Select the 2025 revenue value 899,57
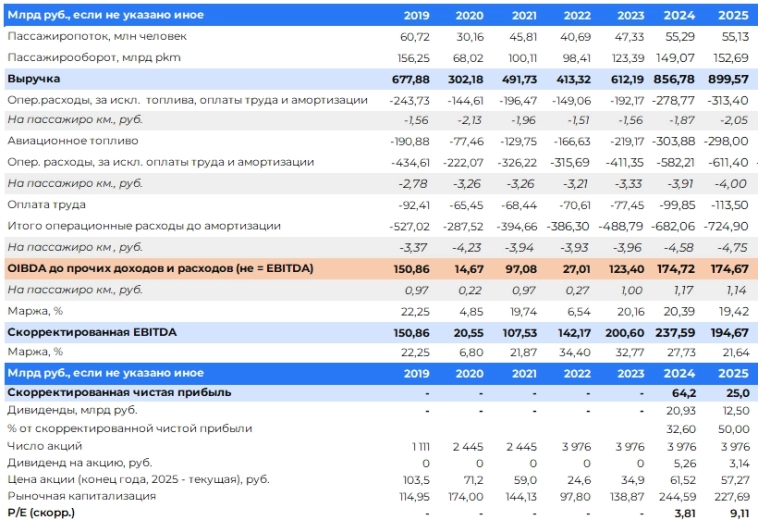 point(727,78)
